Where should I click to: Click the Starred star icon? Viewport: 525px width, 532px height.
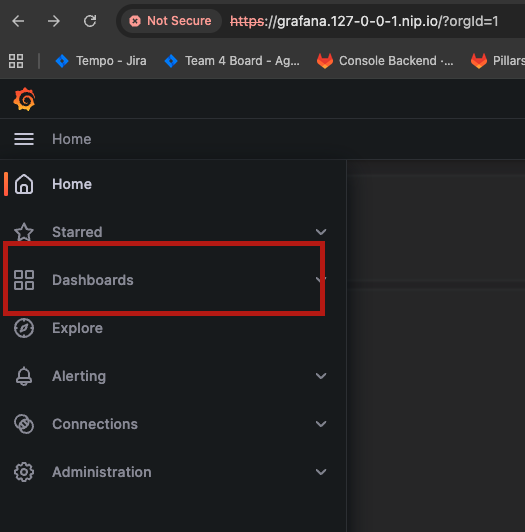coord(24,232)
